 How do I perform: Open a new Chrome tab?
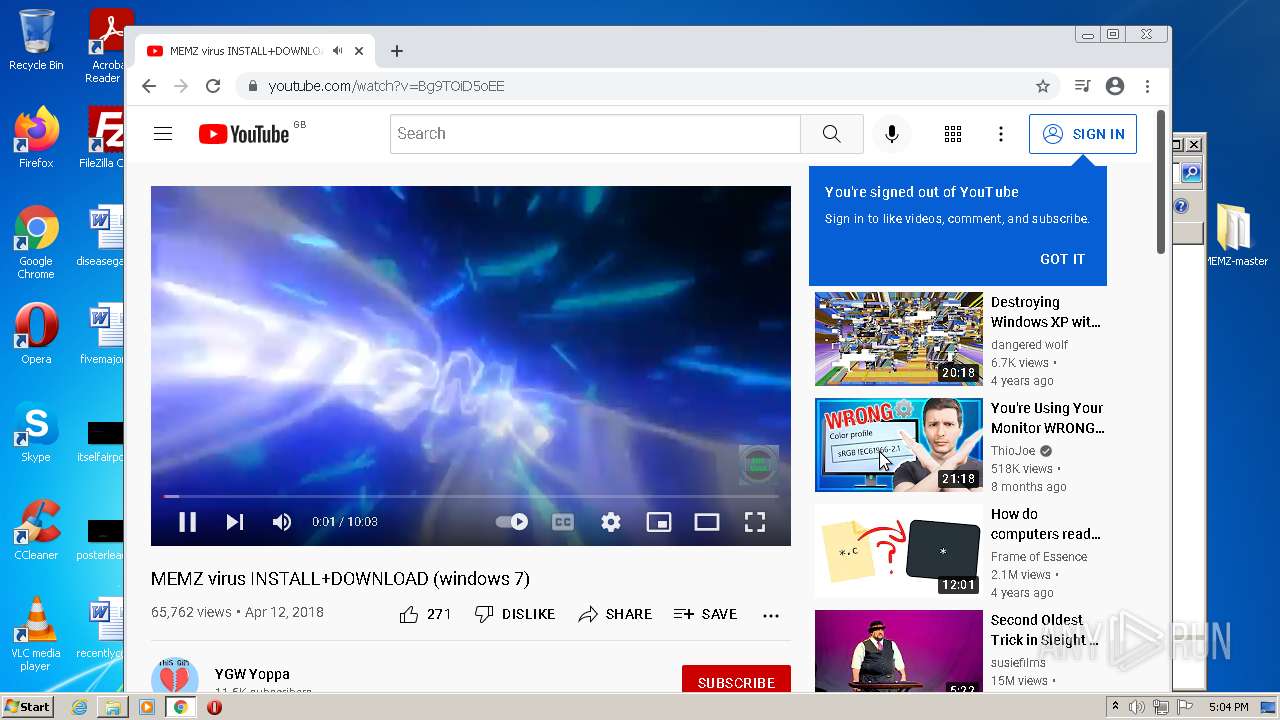pos(397,51)
